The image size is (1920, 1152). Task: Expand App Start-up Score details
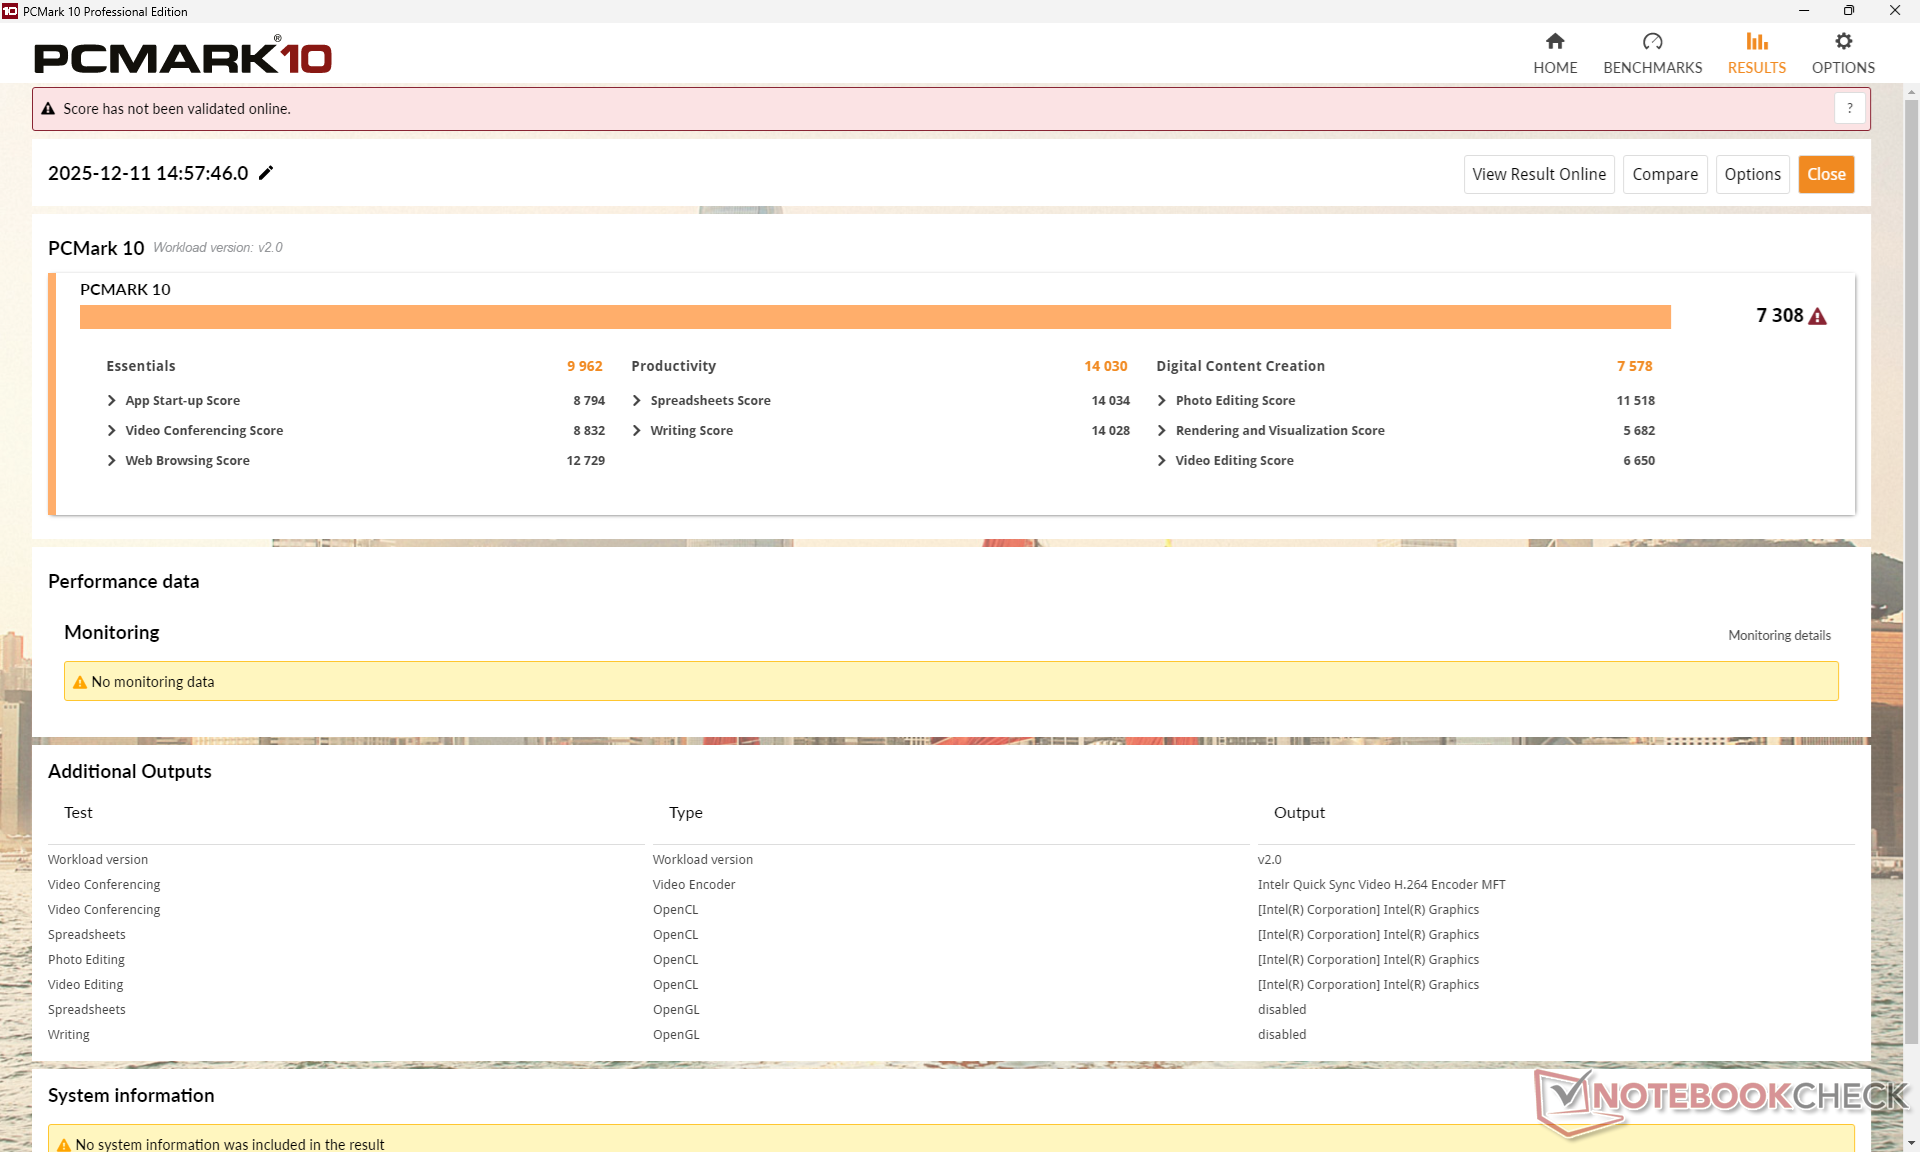pos(111,400)
